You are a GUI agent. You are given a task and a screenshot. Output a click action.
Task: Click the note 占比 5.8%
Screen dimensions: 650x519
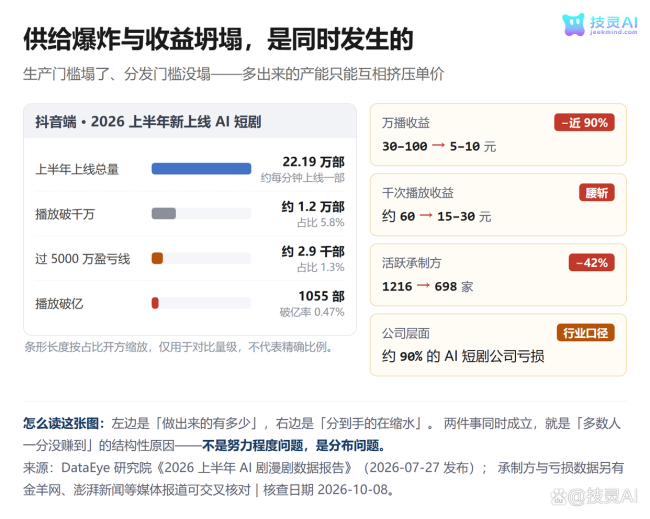tap(321, 223)
